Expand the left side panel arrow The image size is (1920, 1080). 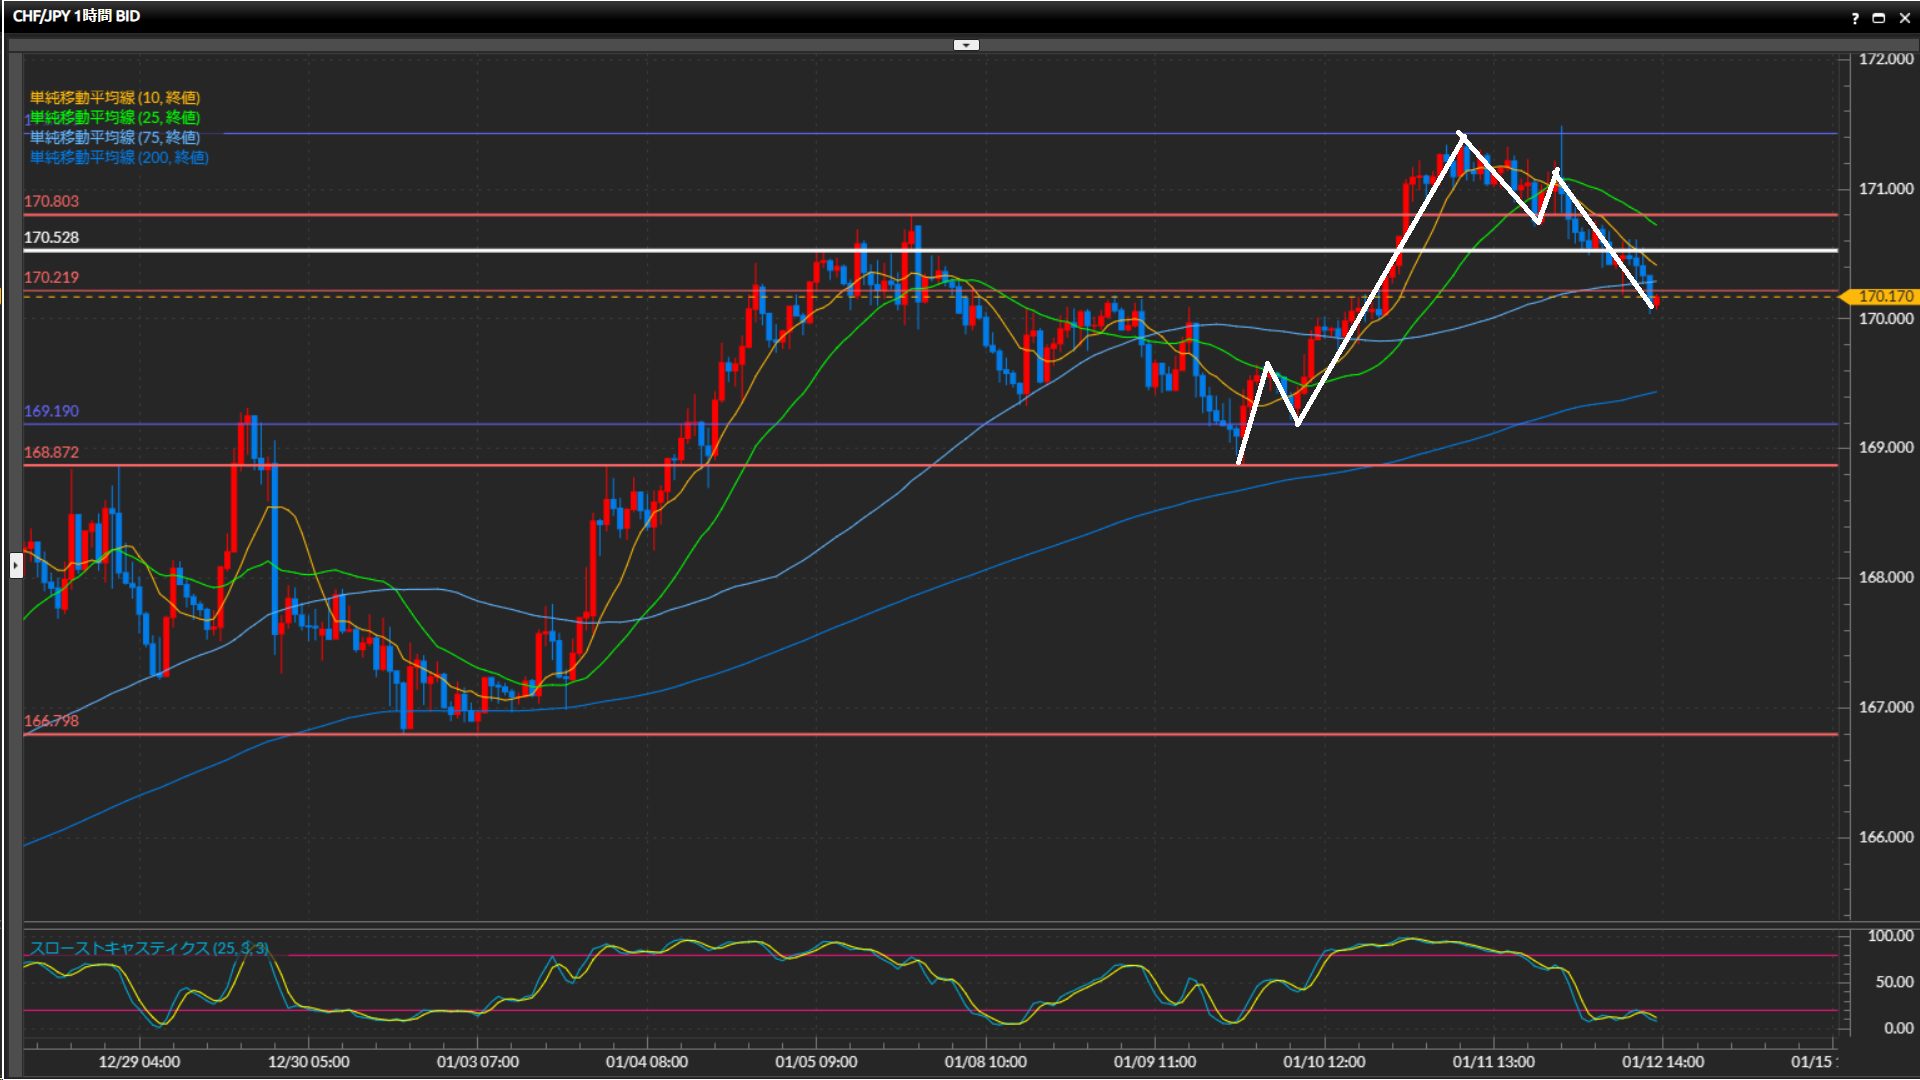15,565
